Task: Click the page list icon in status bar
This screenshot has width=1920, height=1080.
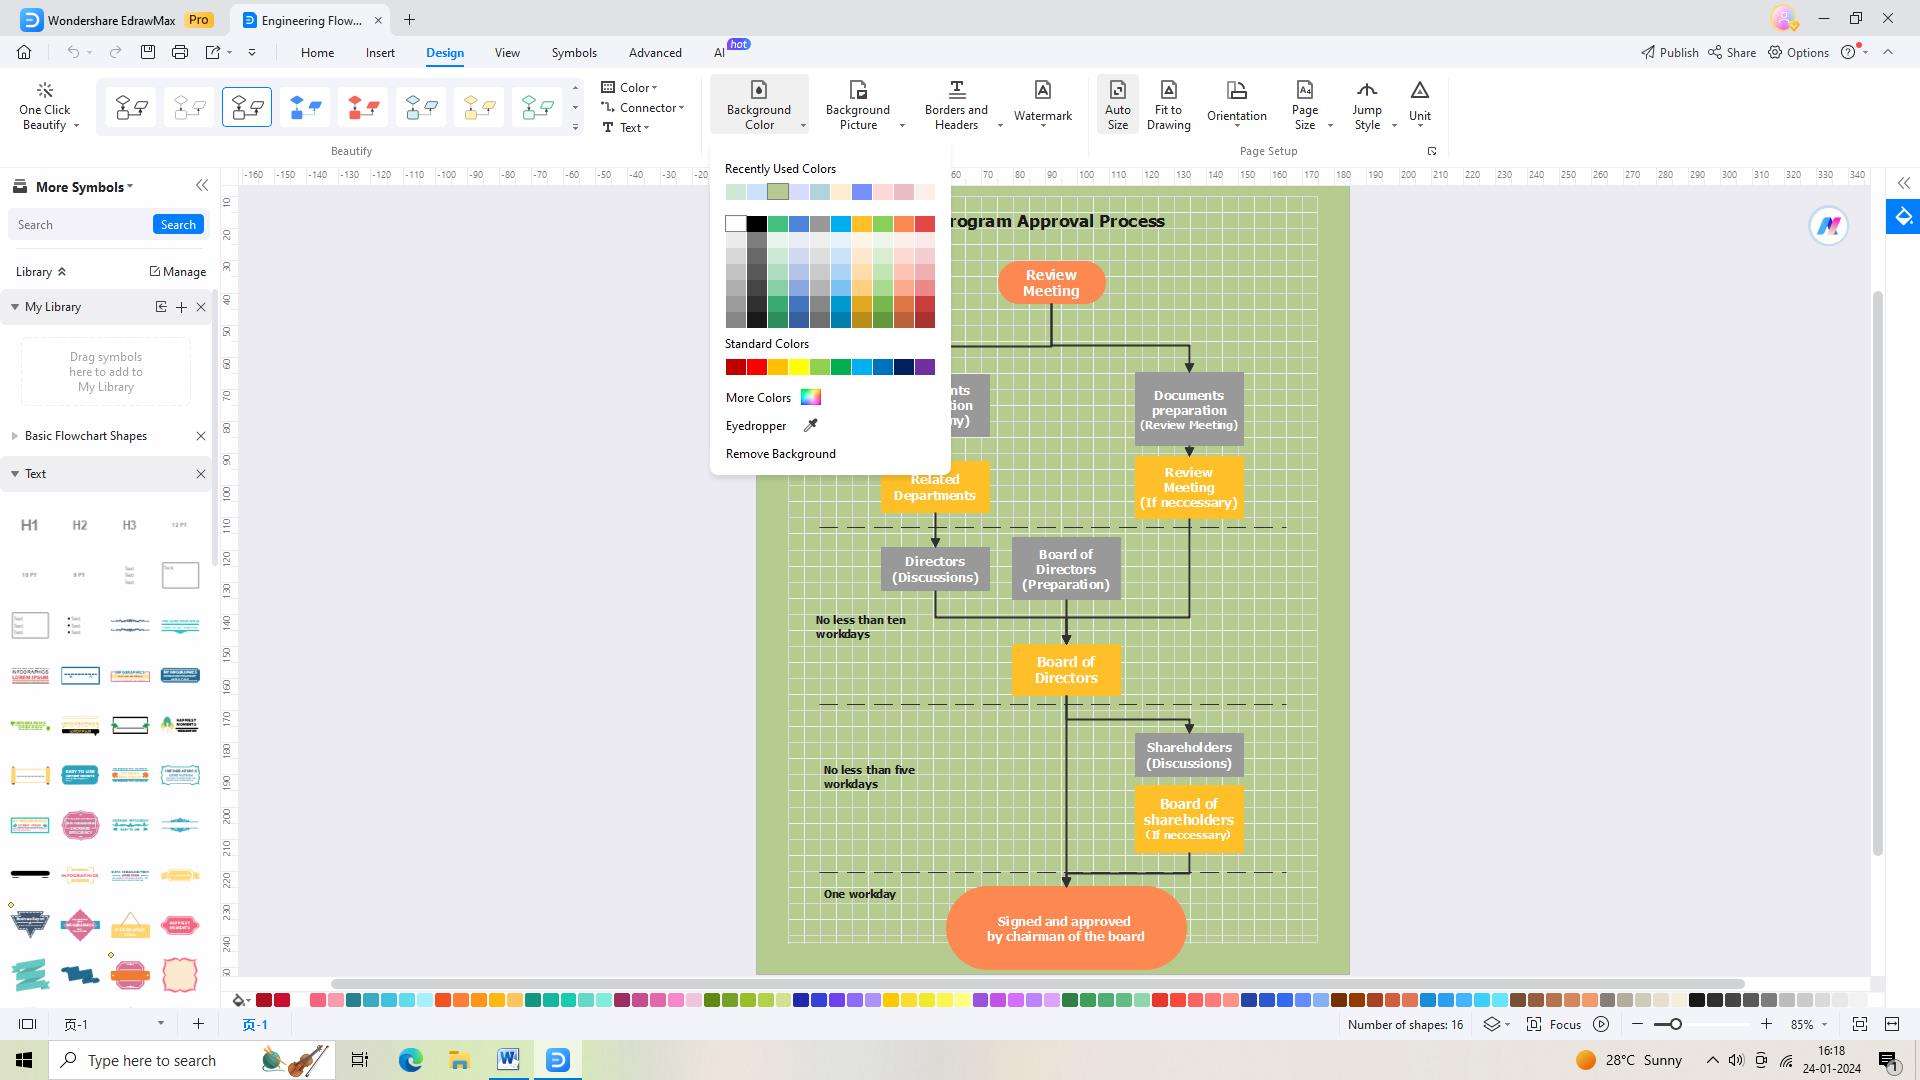Action: click(x=27, y=1025)
